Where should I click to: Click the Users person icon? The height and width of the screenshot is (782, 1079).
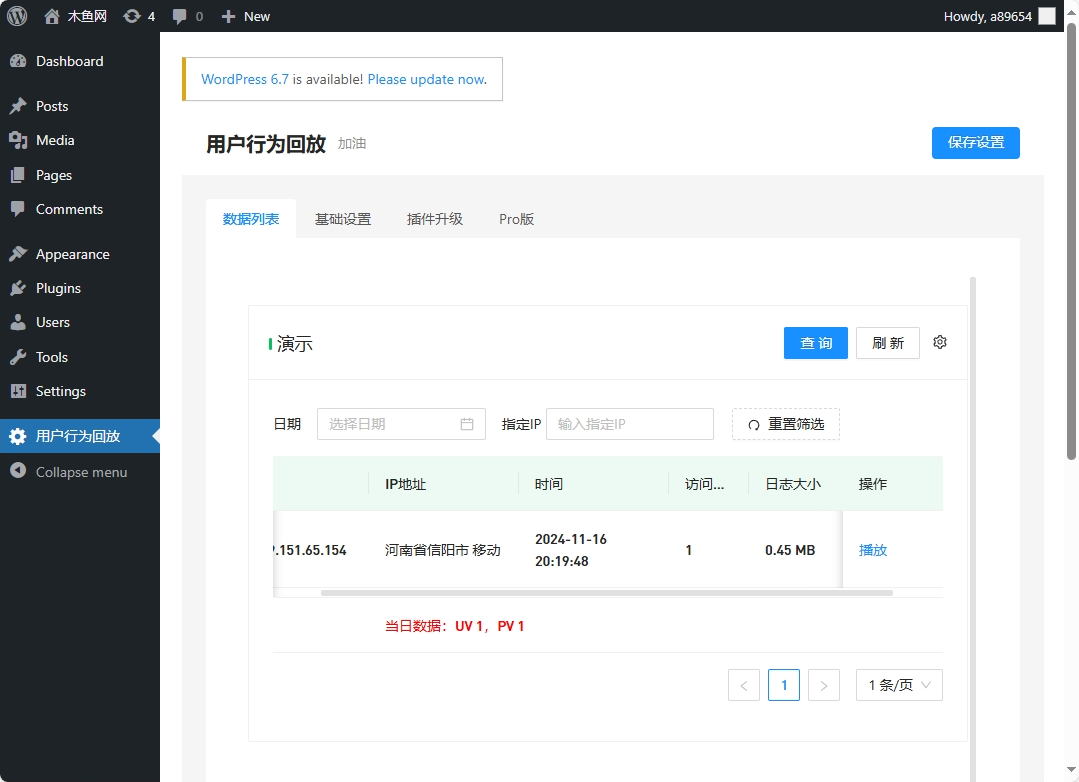coord(18,322)
